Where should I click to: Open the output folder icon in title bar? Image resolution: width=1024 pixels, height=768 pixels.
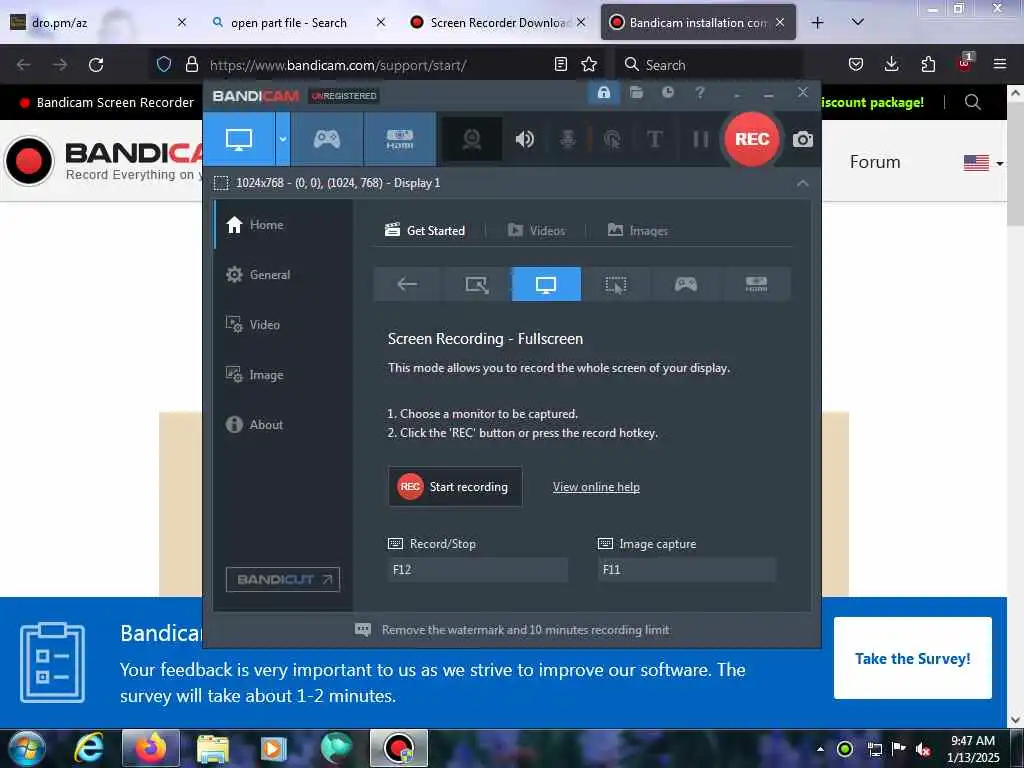(636, 93)
